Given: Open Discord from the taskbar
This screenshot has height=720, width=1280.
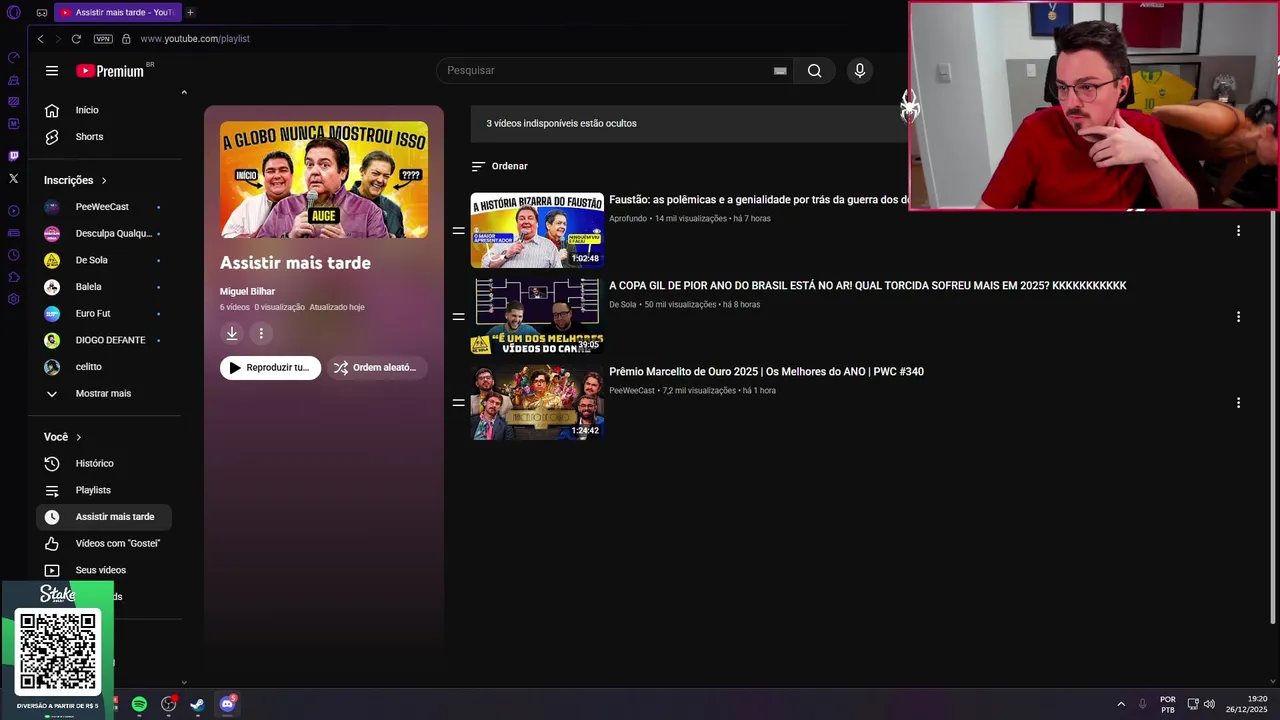Looking at the screenshot, I should click(x=227, y=704).
